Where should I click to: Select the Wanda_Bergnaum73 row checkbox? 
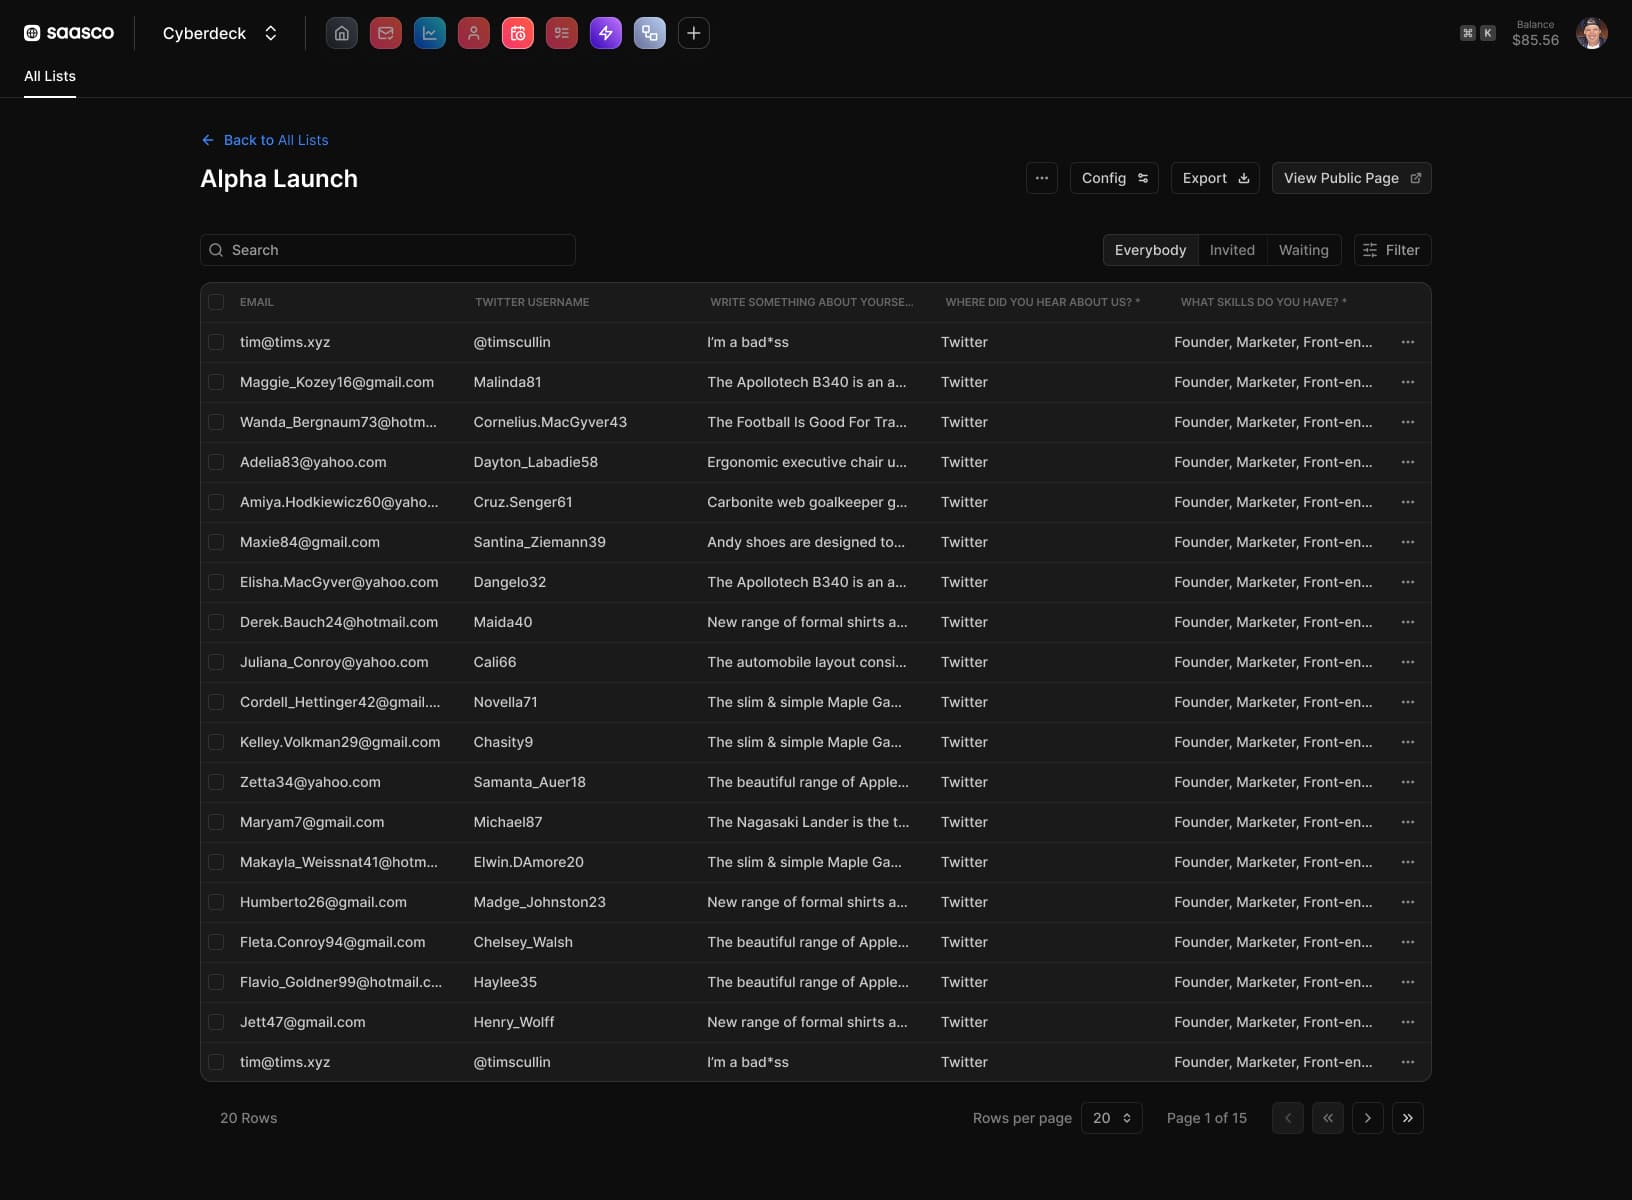pos(216,422)
